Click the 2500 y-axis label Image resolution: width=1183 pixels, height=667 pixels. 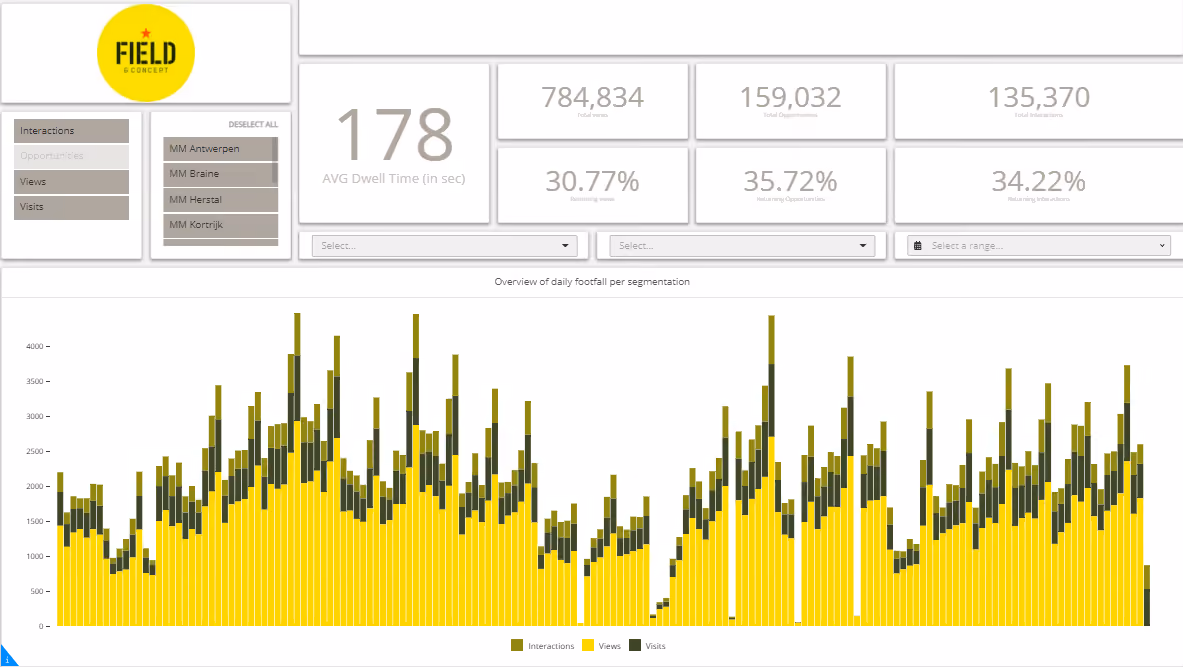tap(35, 451)
